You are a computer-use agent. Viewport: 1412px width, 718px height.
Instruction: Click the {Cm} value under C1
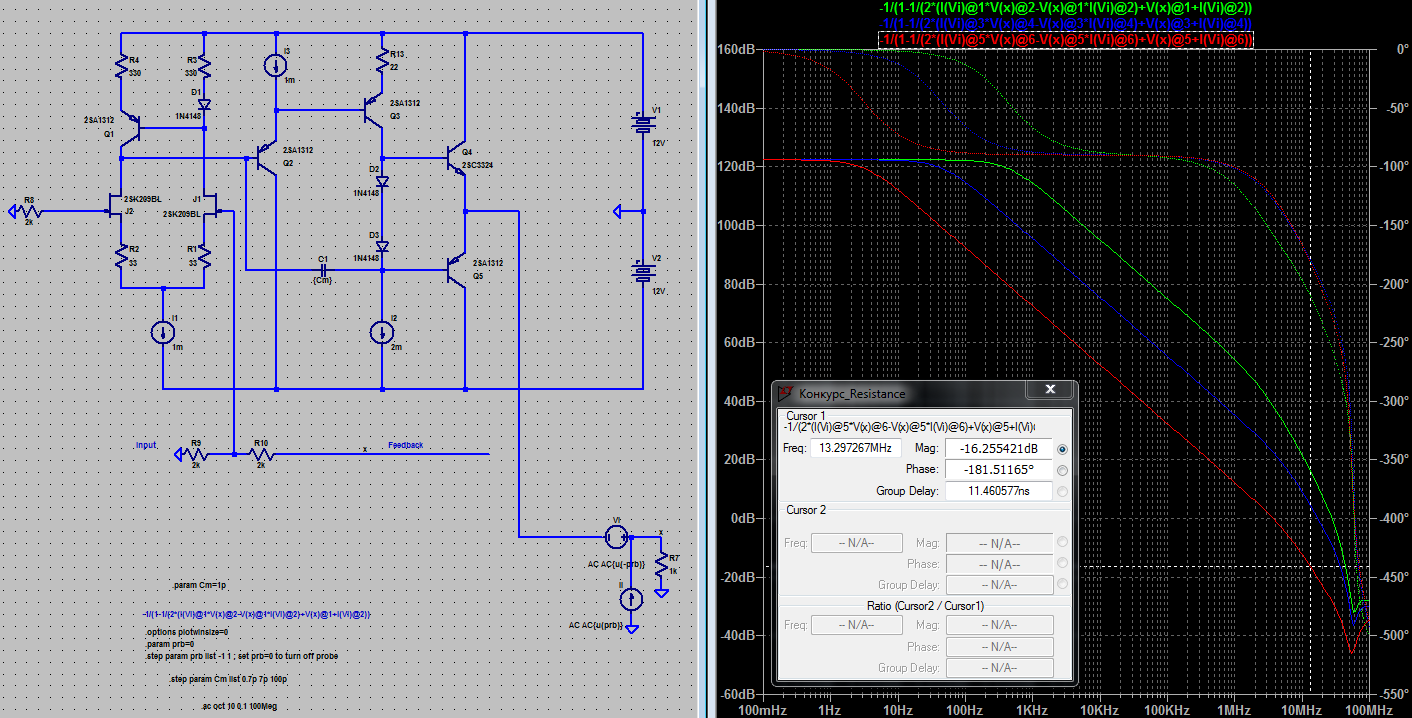point(322,281)
